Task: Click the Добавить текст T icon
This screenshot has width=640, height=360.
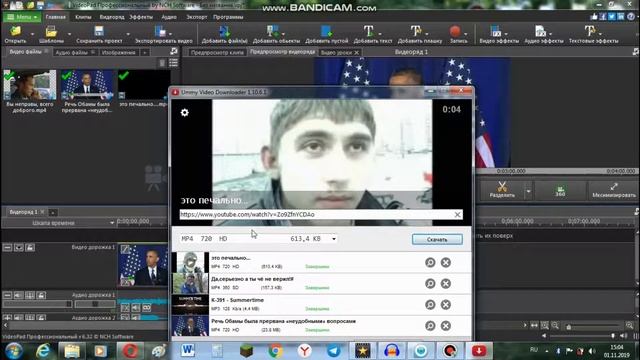Action: click(x=368, y=31)
